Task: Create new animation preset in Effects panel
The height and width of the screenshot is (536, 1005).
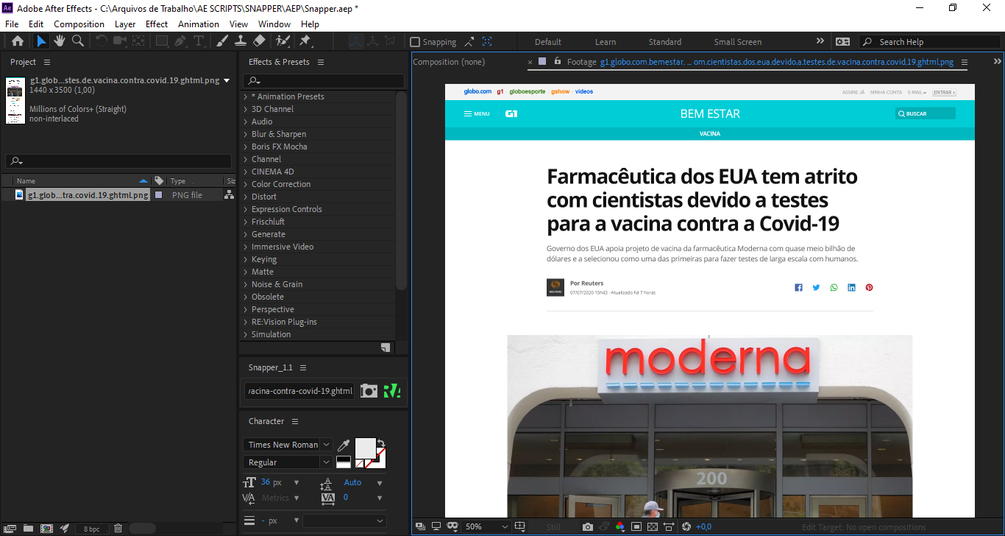Action: click(385, 348)
